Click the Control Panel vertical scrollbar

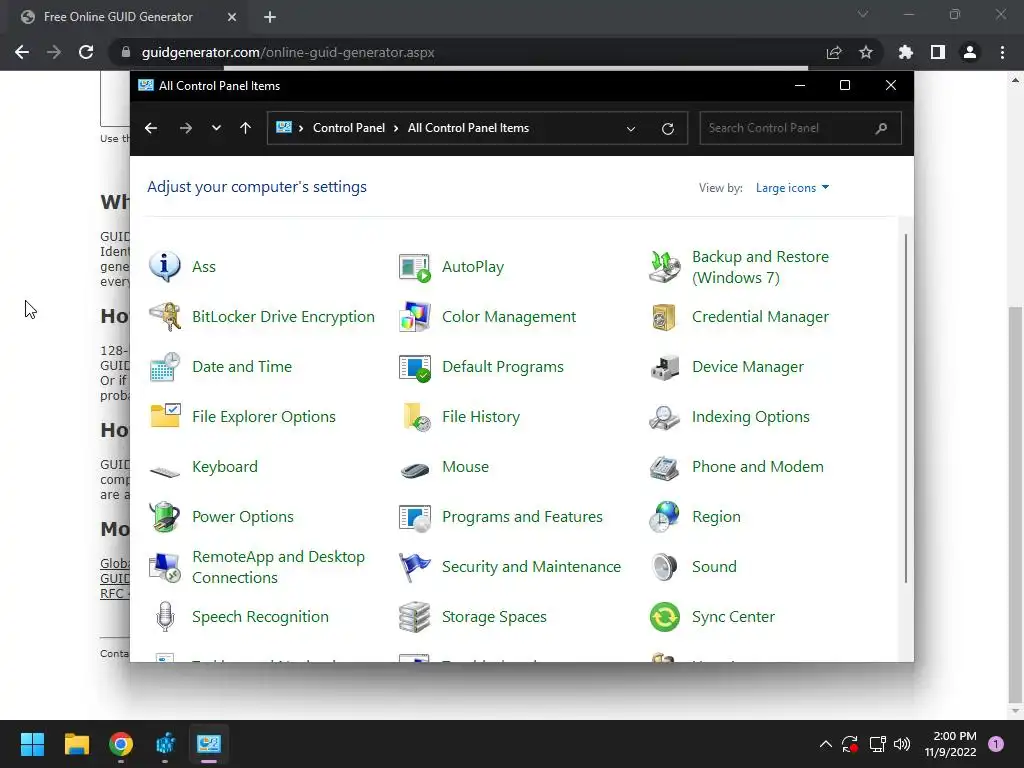point(906,408)
